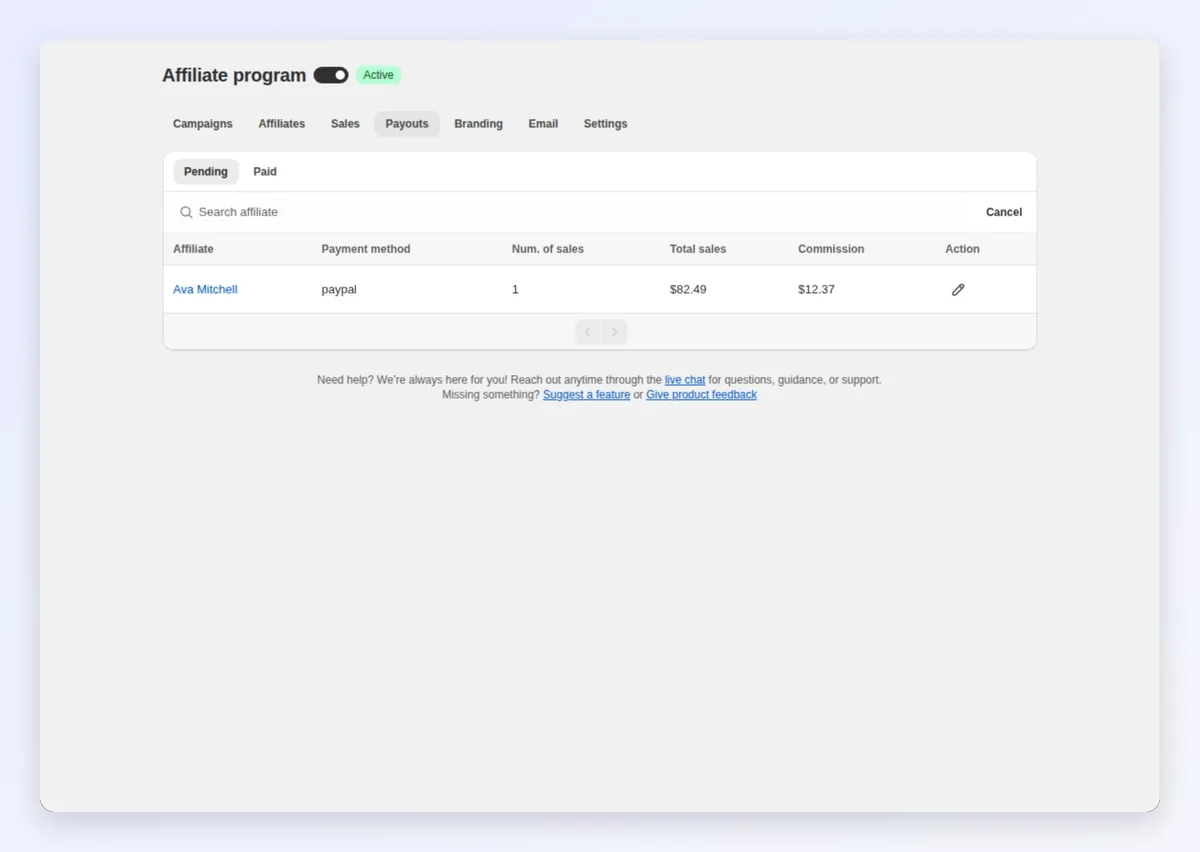Click the Active status badge
Viewport: 1200px width, 852px height.
coord(378,75)
